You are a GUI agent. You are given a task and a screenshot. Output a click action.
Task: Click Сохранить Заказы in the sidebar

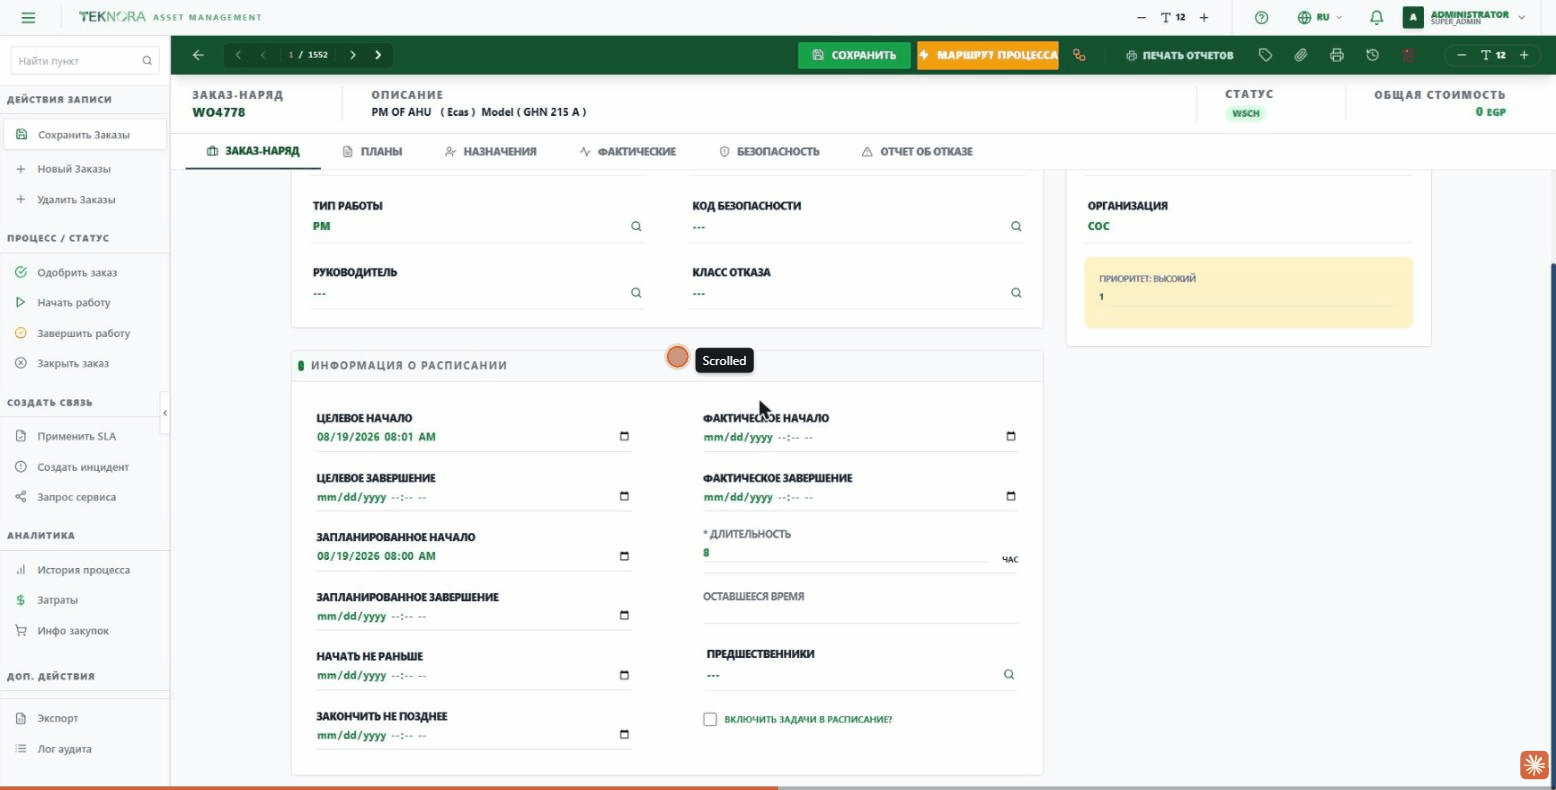click(x=84, y=135)
